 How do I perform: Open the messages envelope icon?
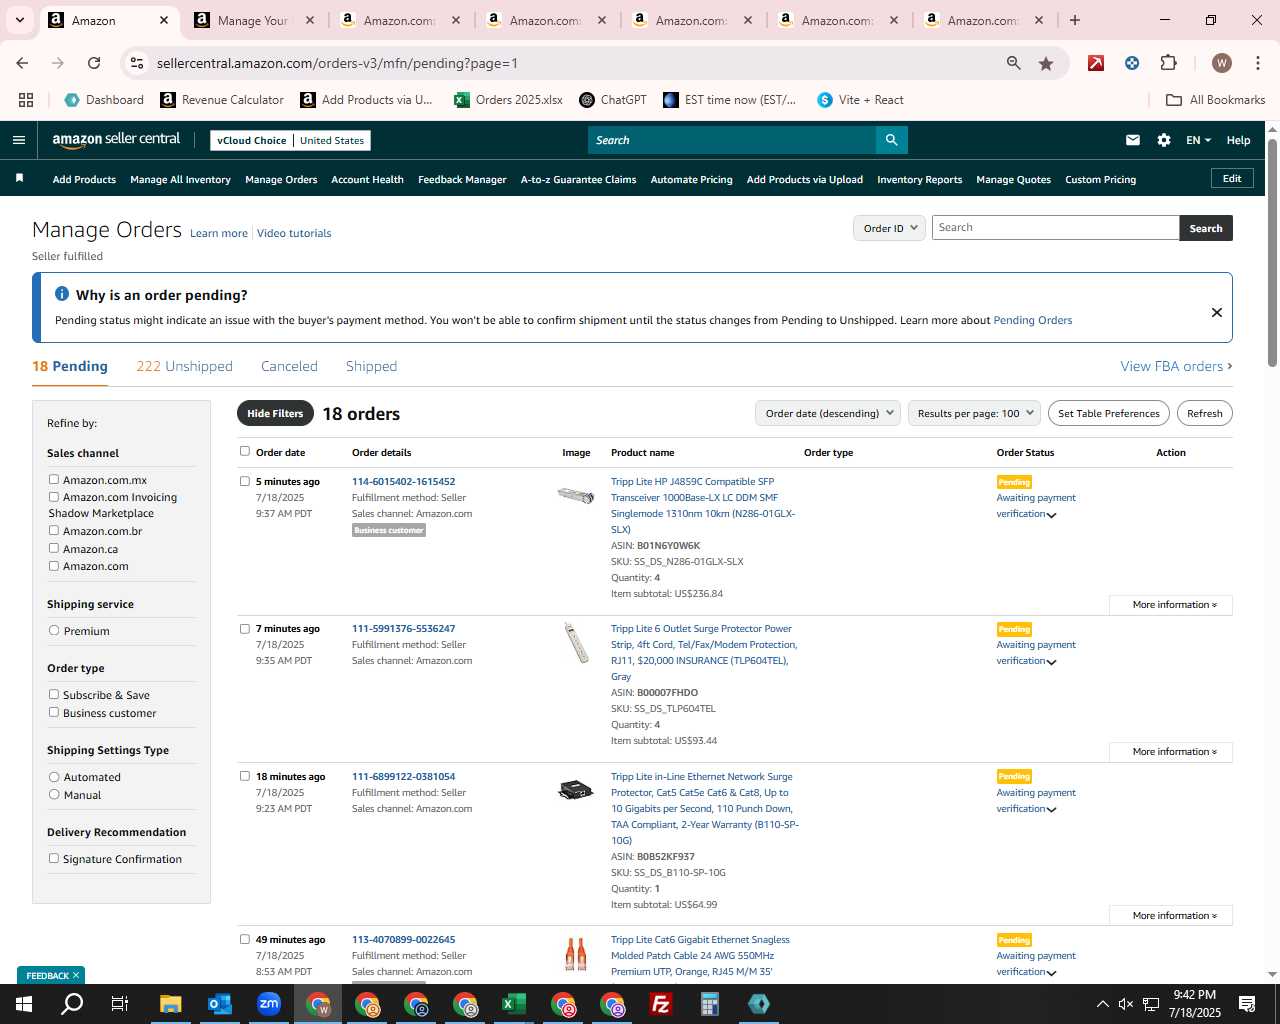click(1133, 140)
